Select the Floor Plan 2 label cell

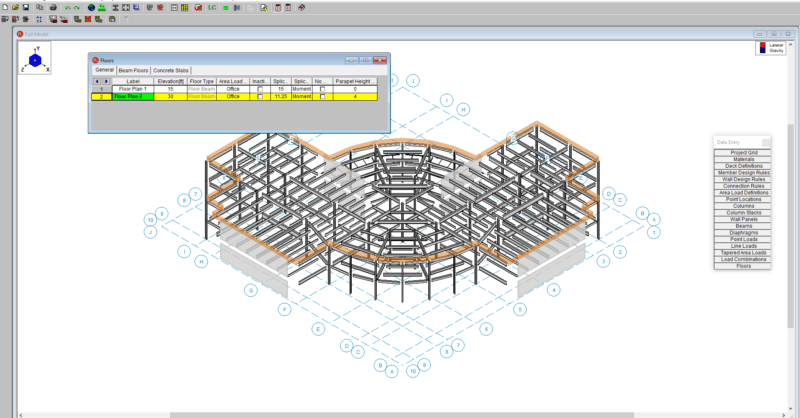point(133,97)
